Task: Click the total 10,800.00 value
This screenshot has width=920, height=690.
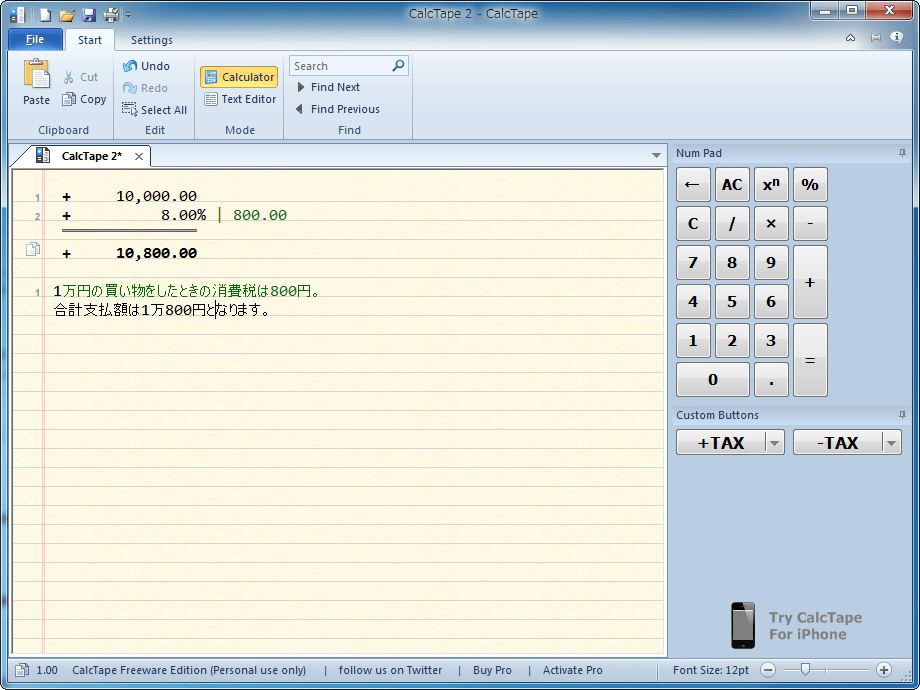Action: coord(156,253)
